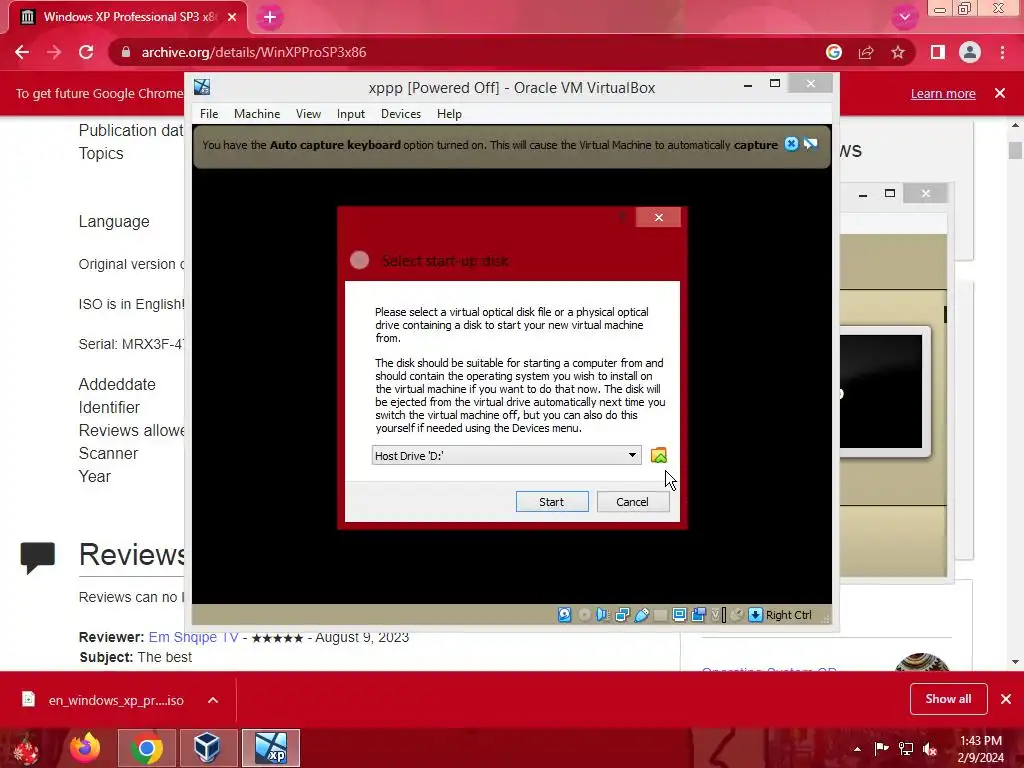Viewport: 1024px width, 768px height.
Task: Click the mouse integration status icon
Action: [x=737, y=615]
